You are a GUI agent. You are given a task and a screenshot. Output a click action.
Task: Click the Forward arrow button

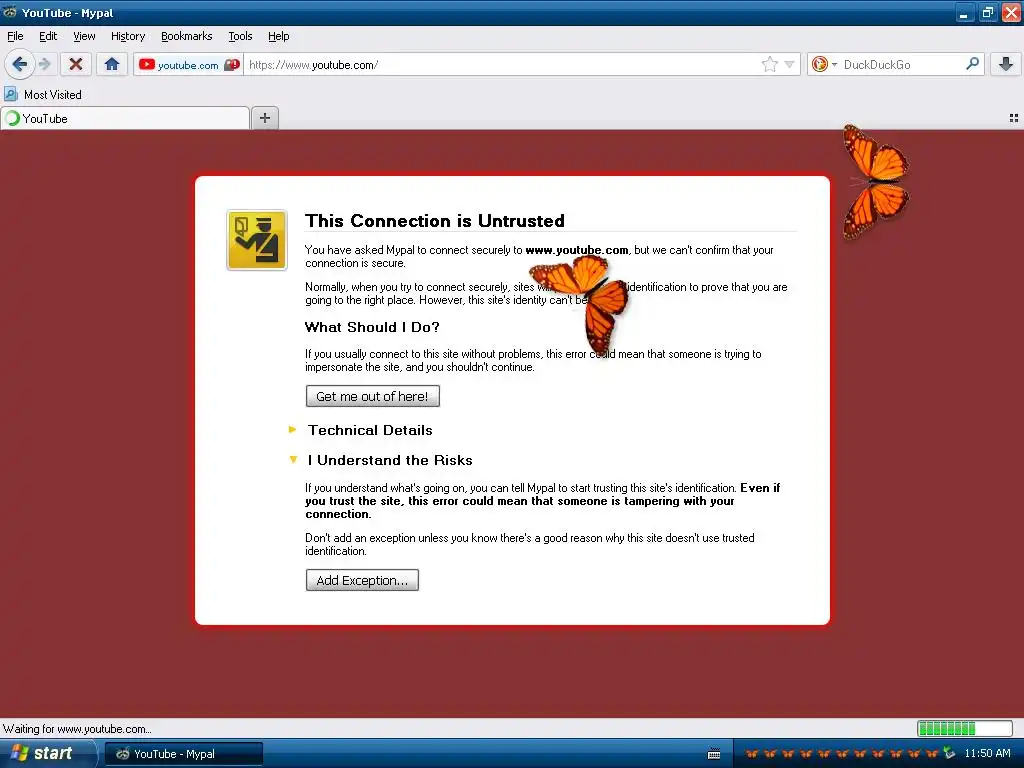pos(44,64)
